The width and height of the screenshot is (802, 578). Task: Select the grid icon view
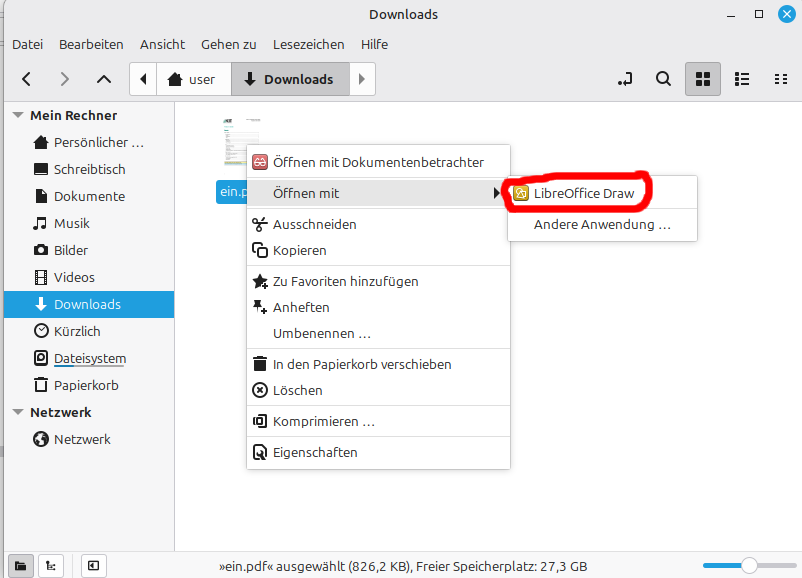point(702,79)
